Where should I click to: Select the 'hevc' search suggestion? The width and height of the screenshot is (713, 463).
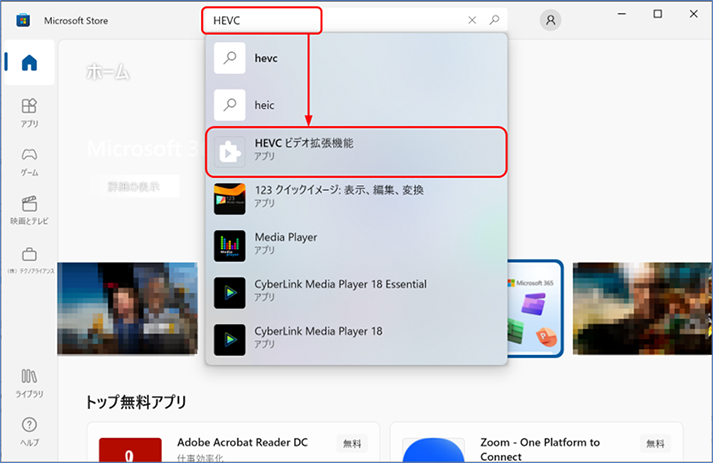point(356,58)
